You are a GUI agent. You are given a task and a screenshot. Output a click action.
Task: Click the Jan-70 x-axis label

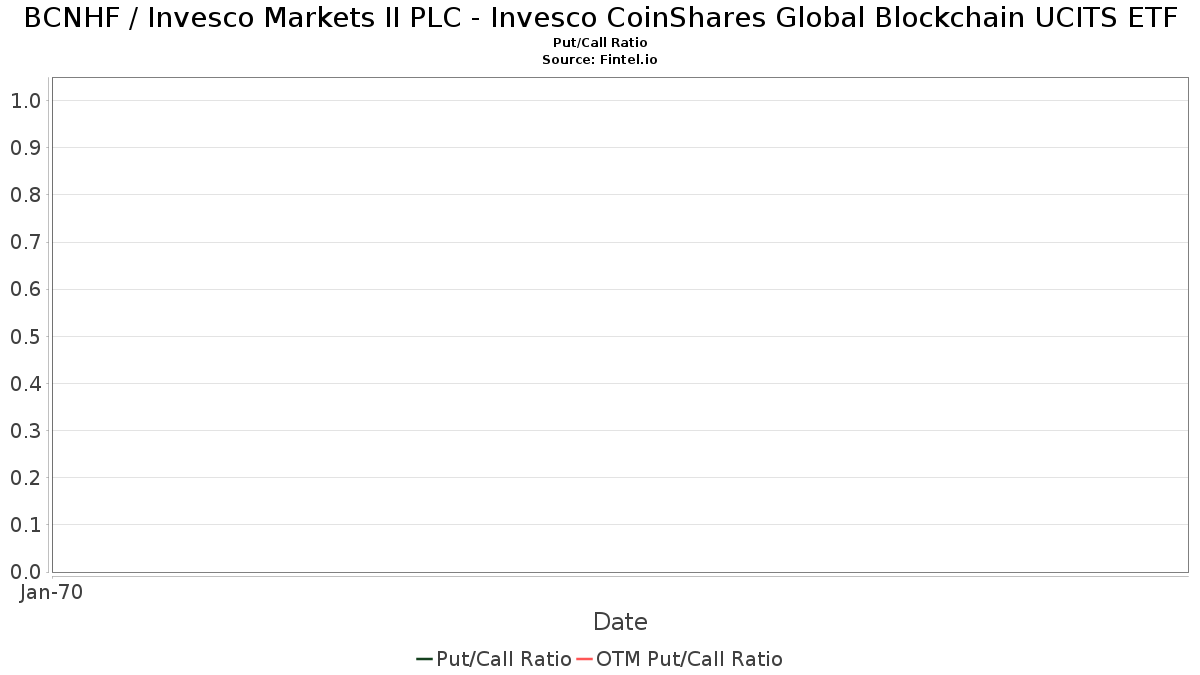click(51, 592)
